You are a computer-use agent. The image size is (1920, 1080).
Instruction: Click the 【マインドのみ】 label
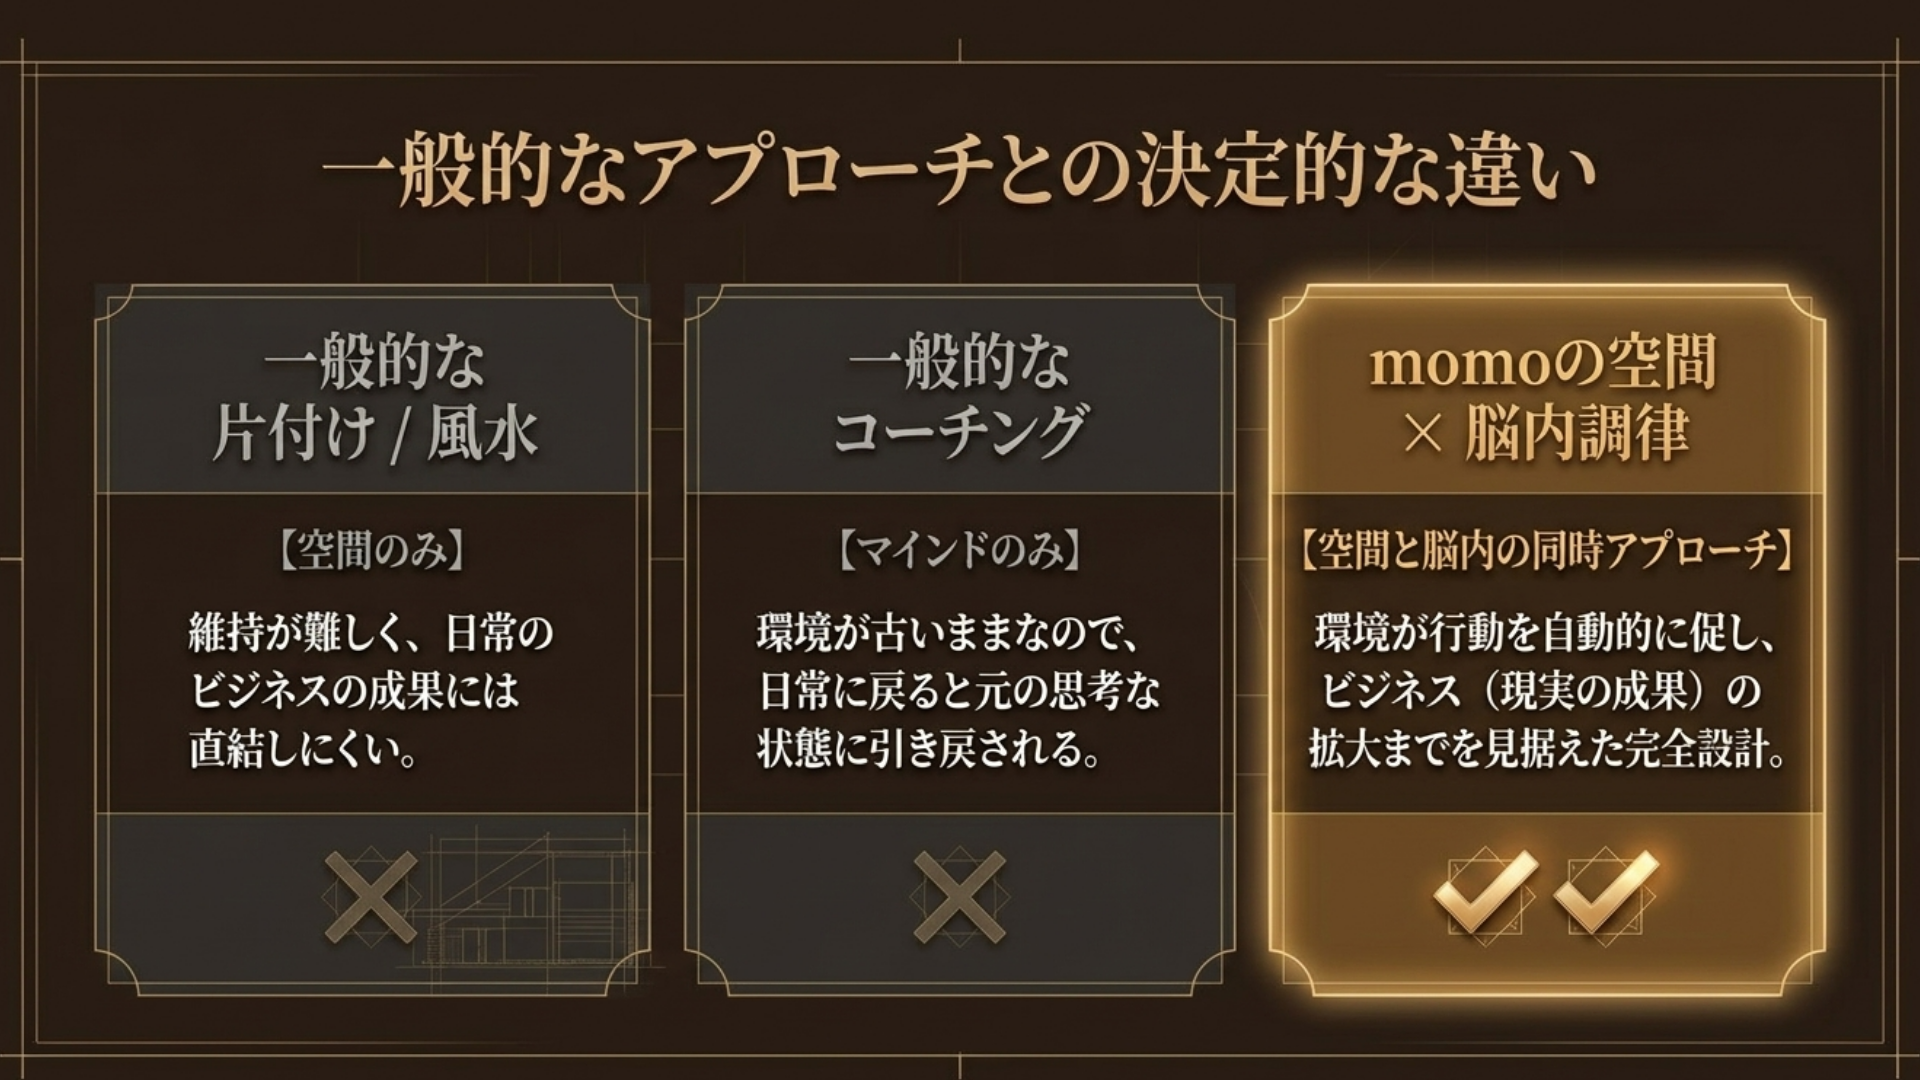pyautogui.click(x=959, y=551)
